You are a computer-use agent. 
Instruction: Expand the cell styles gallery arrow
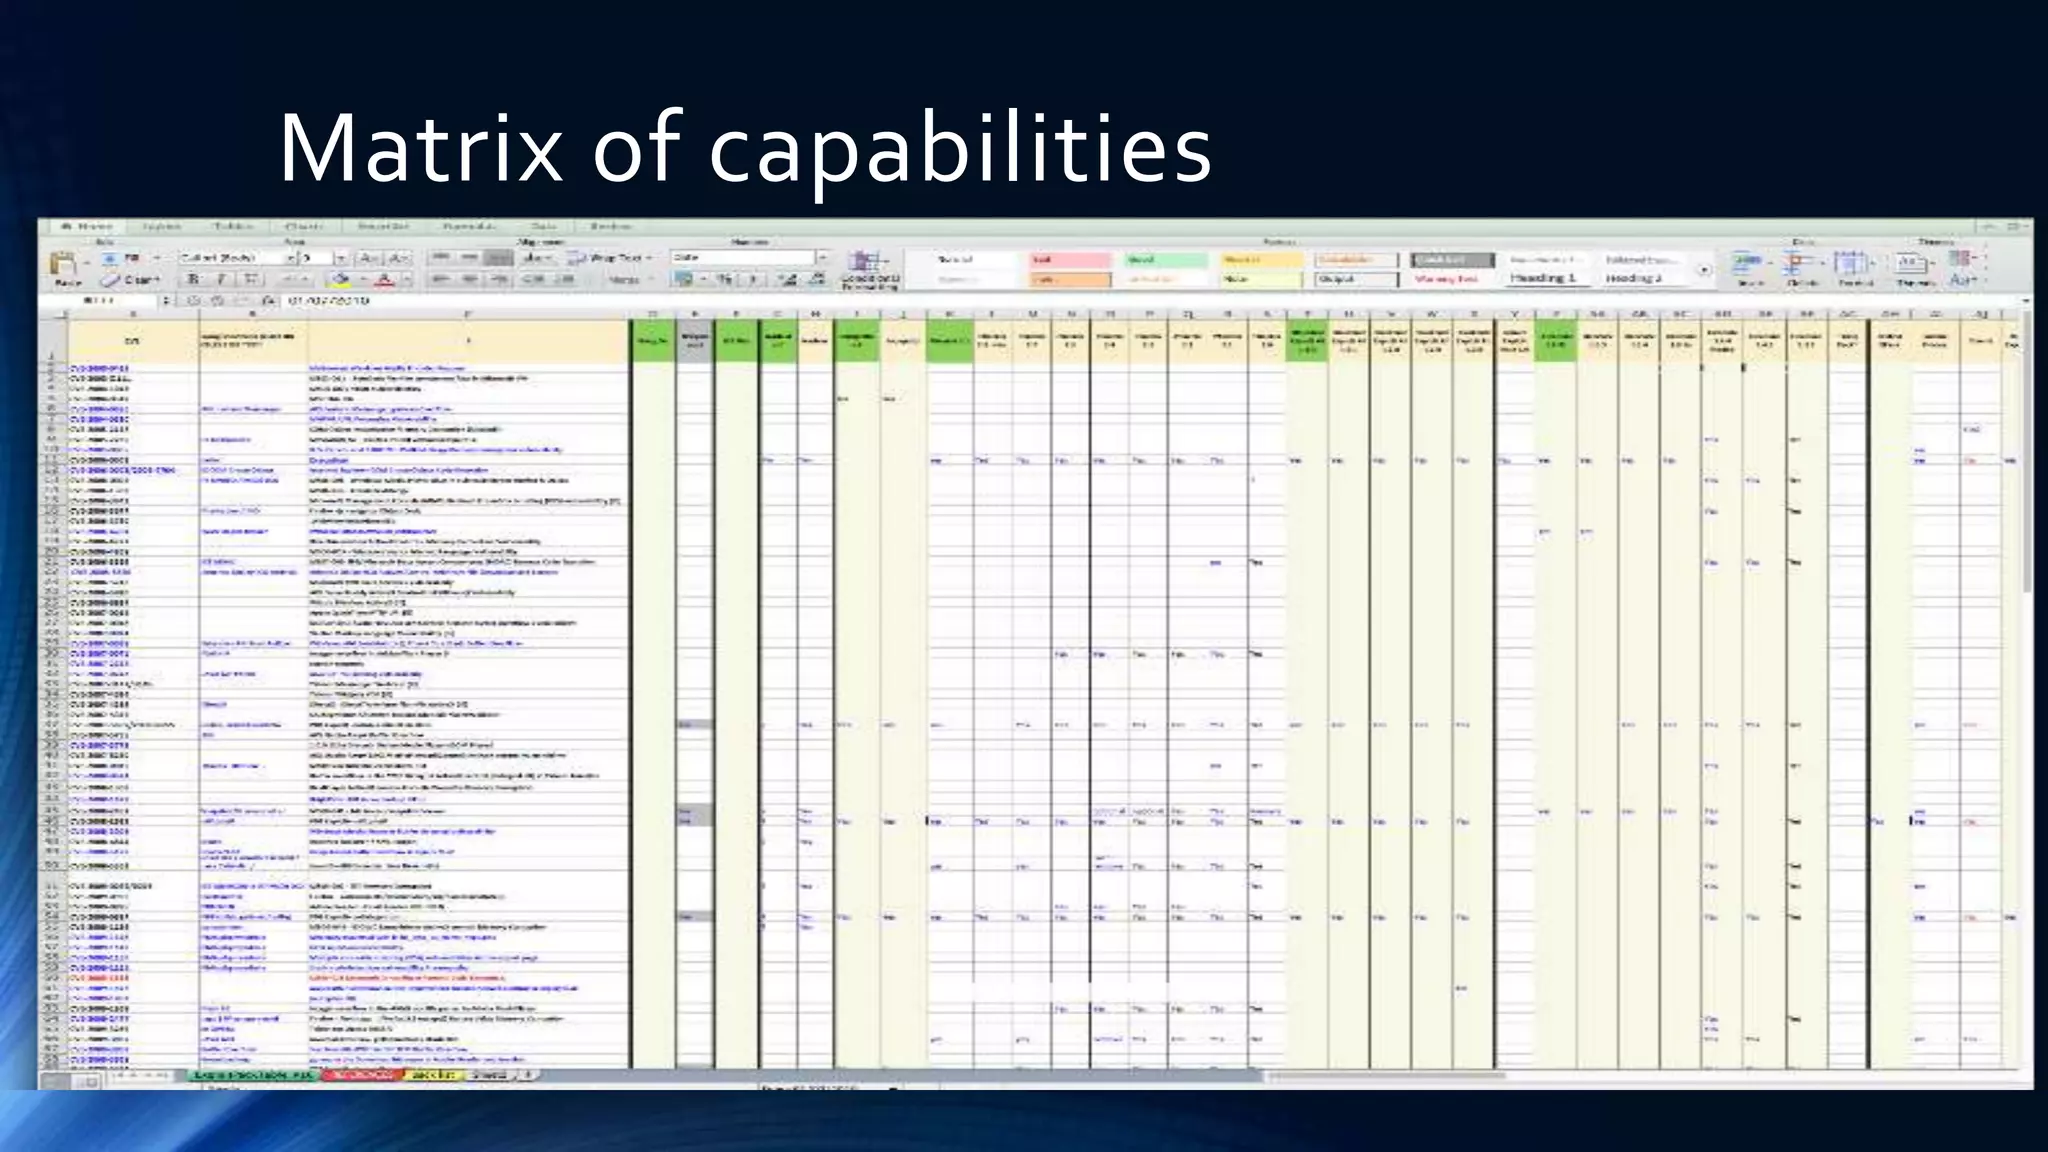tap(1704, 270)
